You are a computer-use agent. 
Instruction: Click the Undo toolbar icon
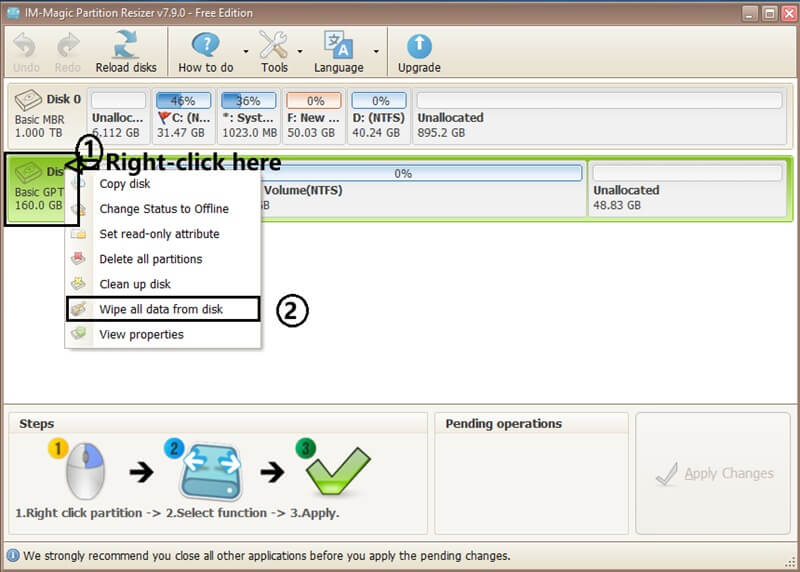[x=25, y=46]
